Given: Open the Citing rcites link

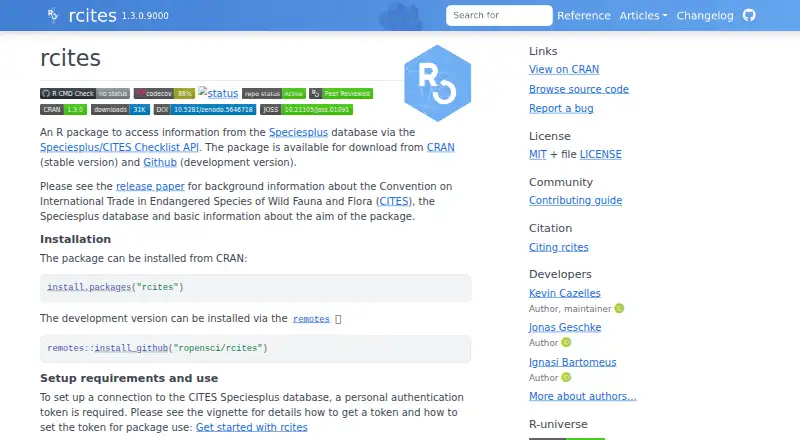Looking at the screenshot, I should [x=559, y=247].
